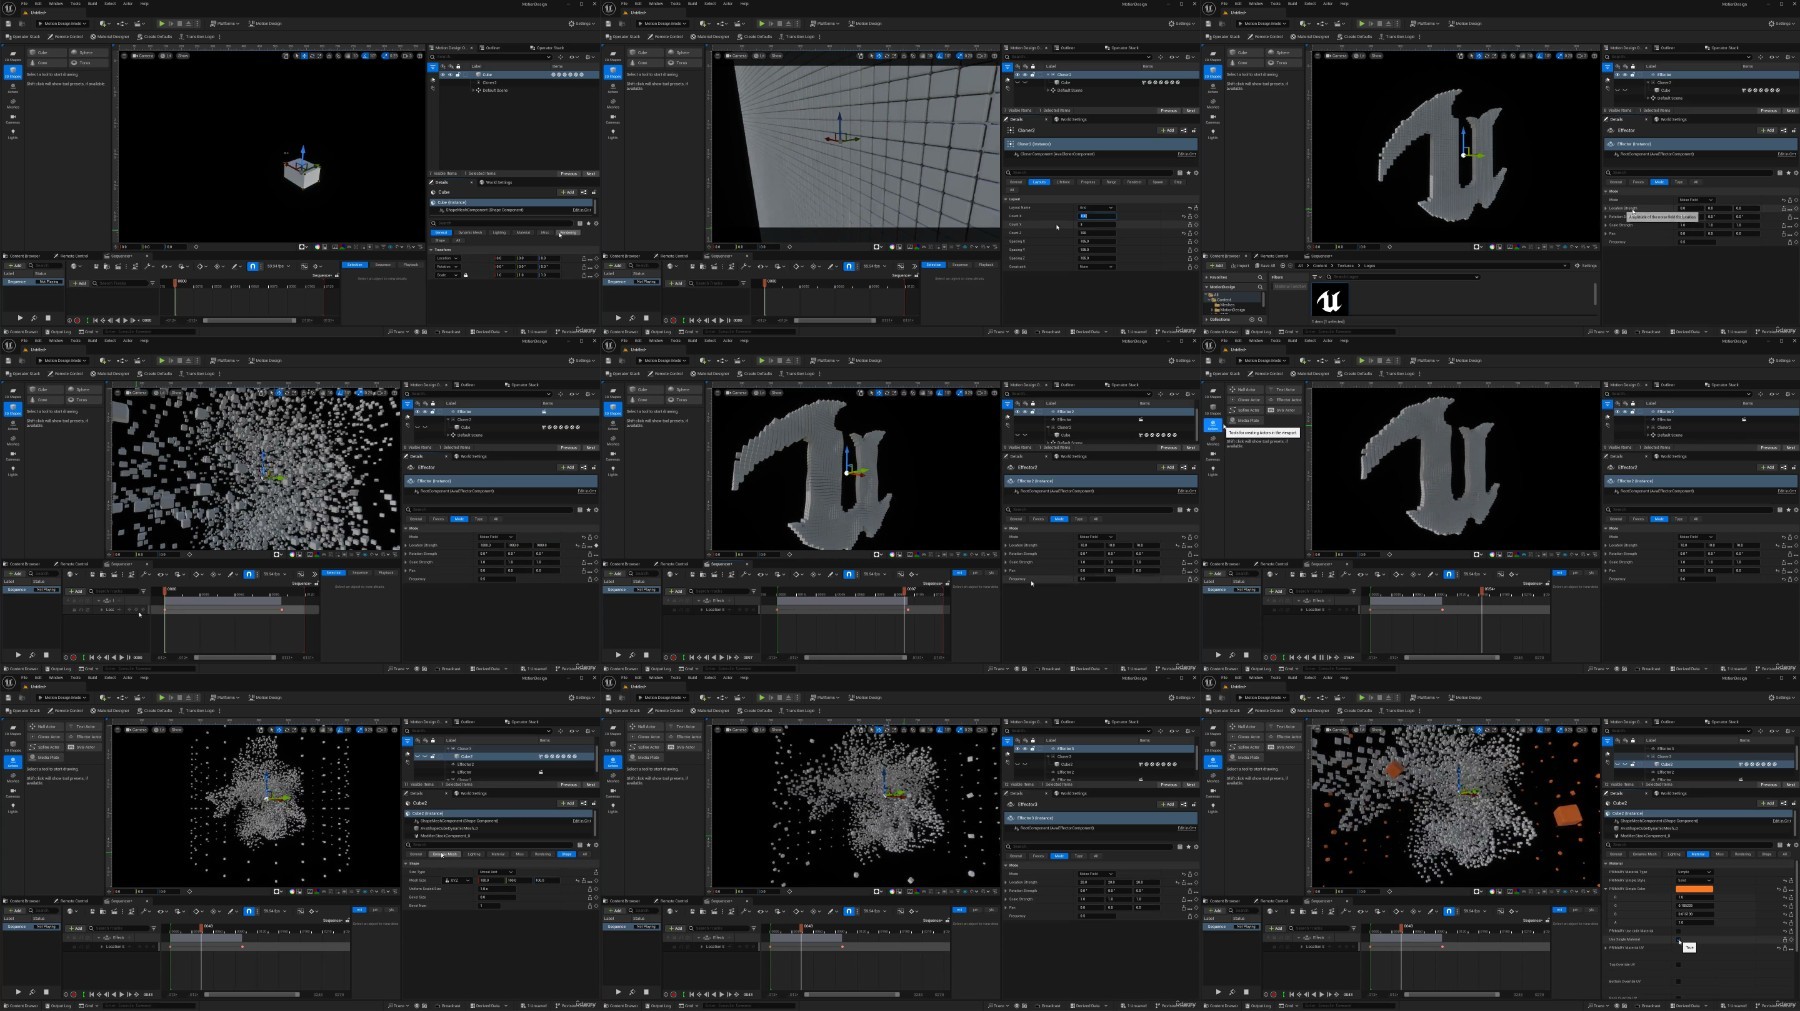Click Transition Logic toolbar button in grid-wall screenshot
1800x1011 pixels.
(x=797, y=37)
